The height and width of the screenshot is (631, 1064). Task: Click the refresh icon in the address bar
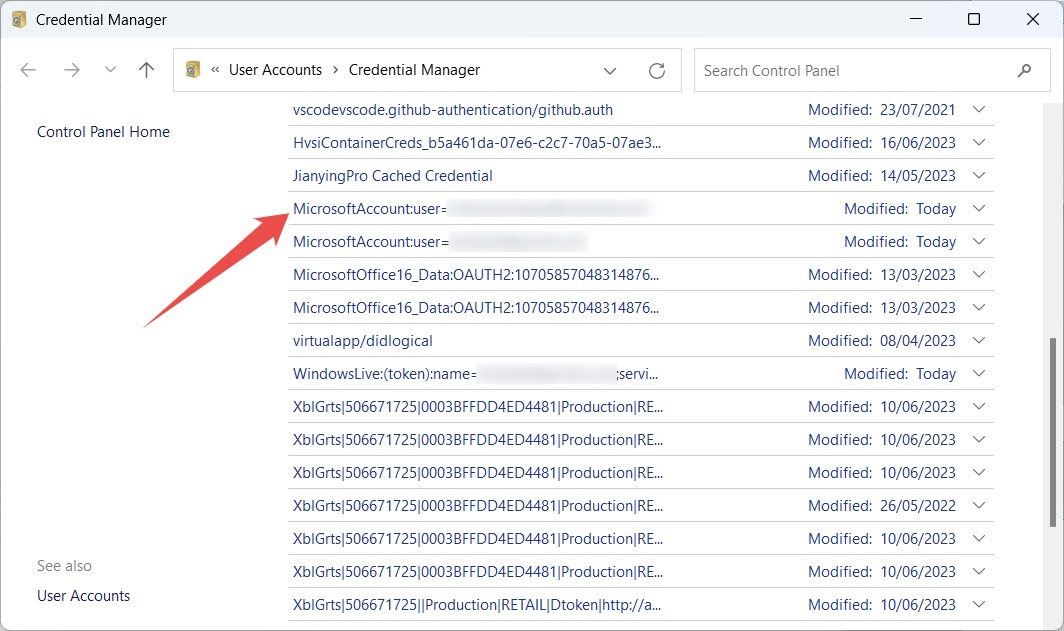tap(656, 70)
